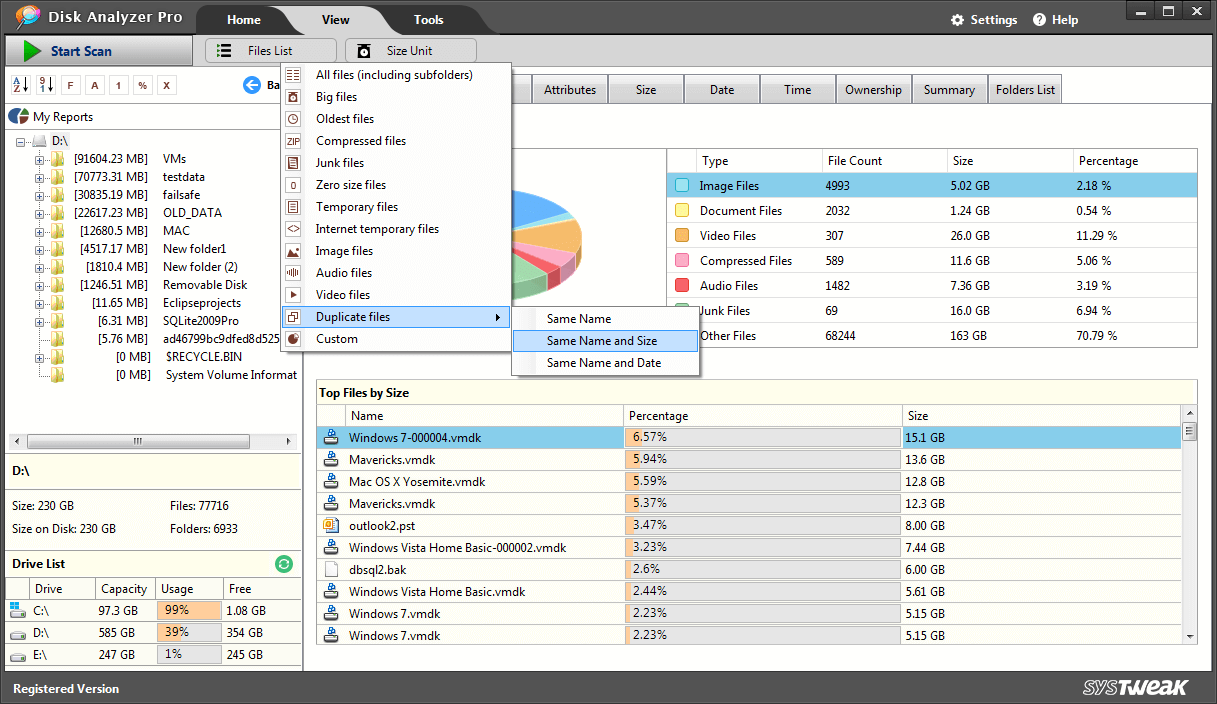The height and width of the screenshot is (704, 1217).
Task: Expand the VMs folder in My Reports
Action: [39, 160]
